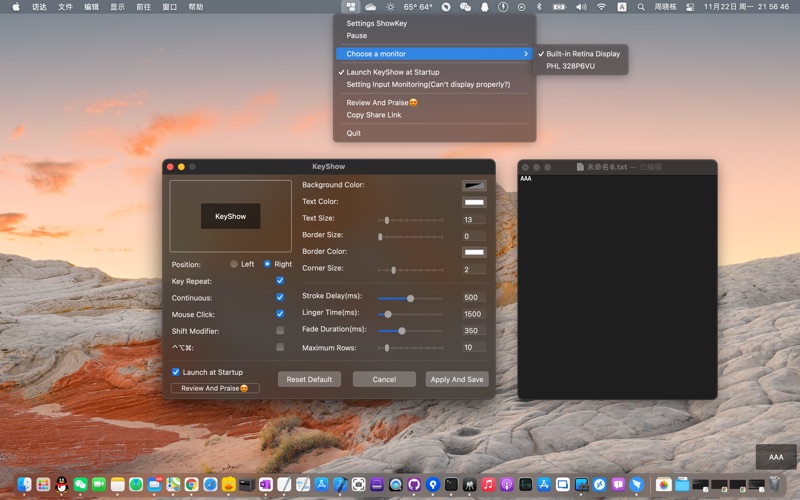Select the Left position radio button

[234, 264]
